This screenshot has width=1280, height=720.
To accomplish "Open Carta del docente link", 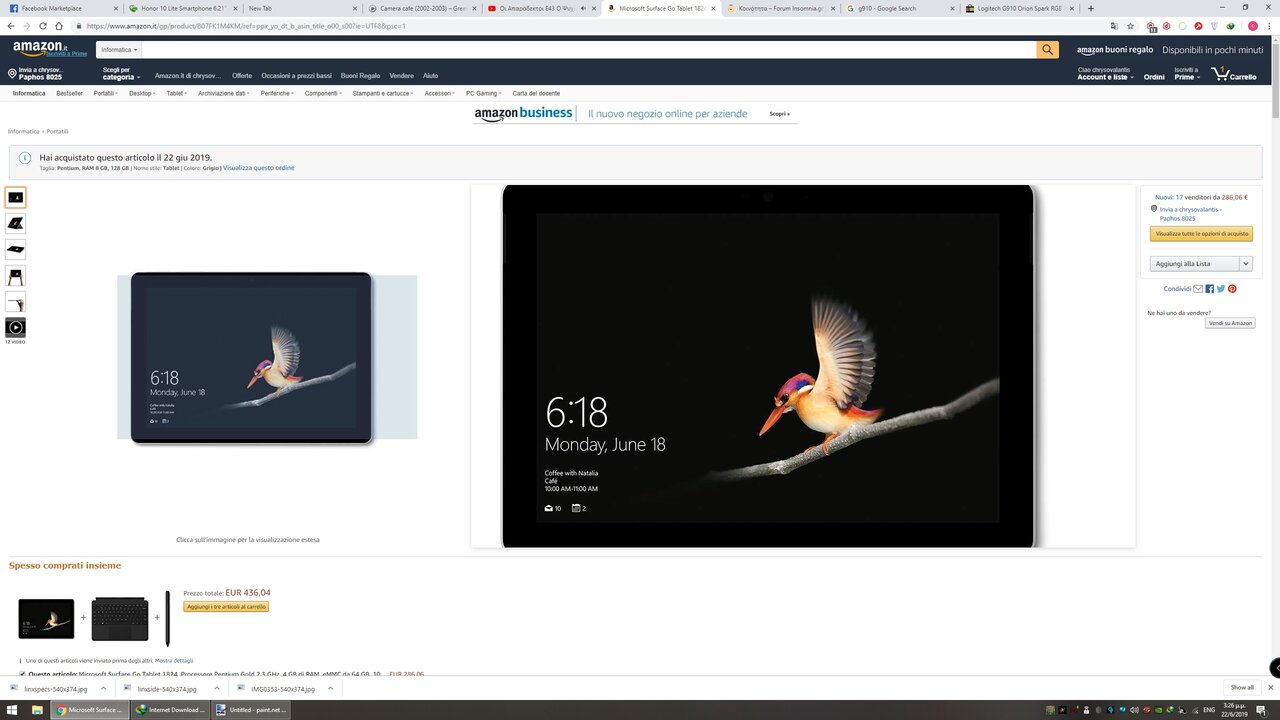I will (x=536, y=93).
